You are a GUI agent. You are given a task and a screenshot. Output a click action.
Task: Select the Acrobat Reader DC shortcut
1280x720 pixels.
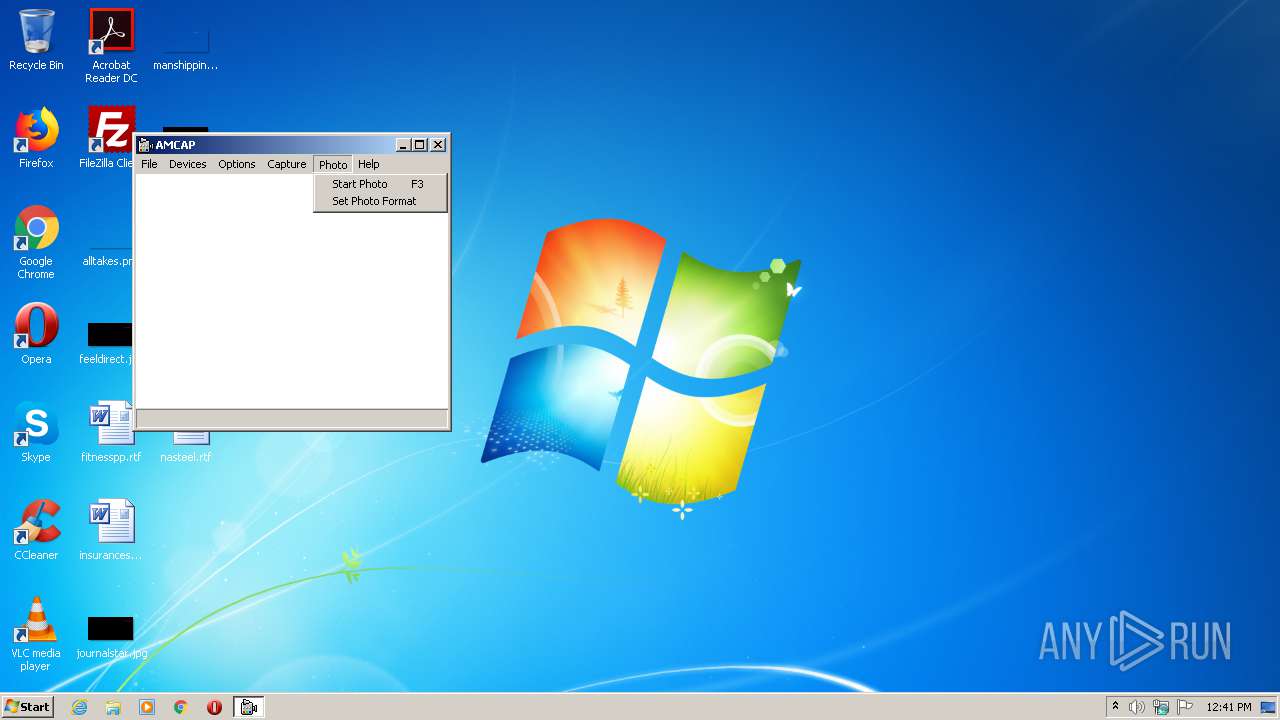111,46
